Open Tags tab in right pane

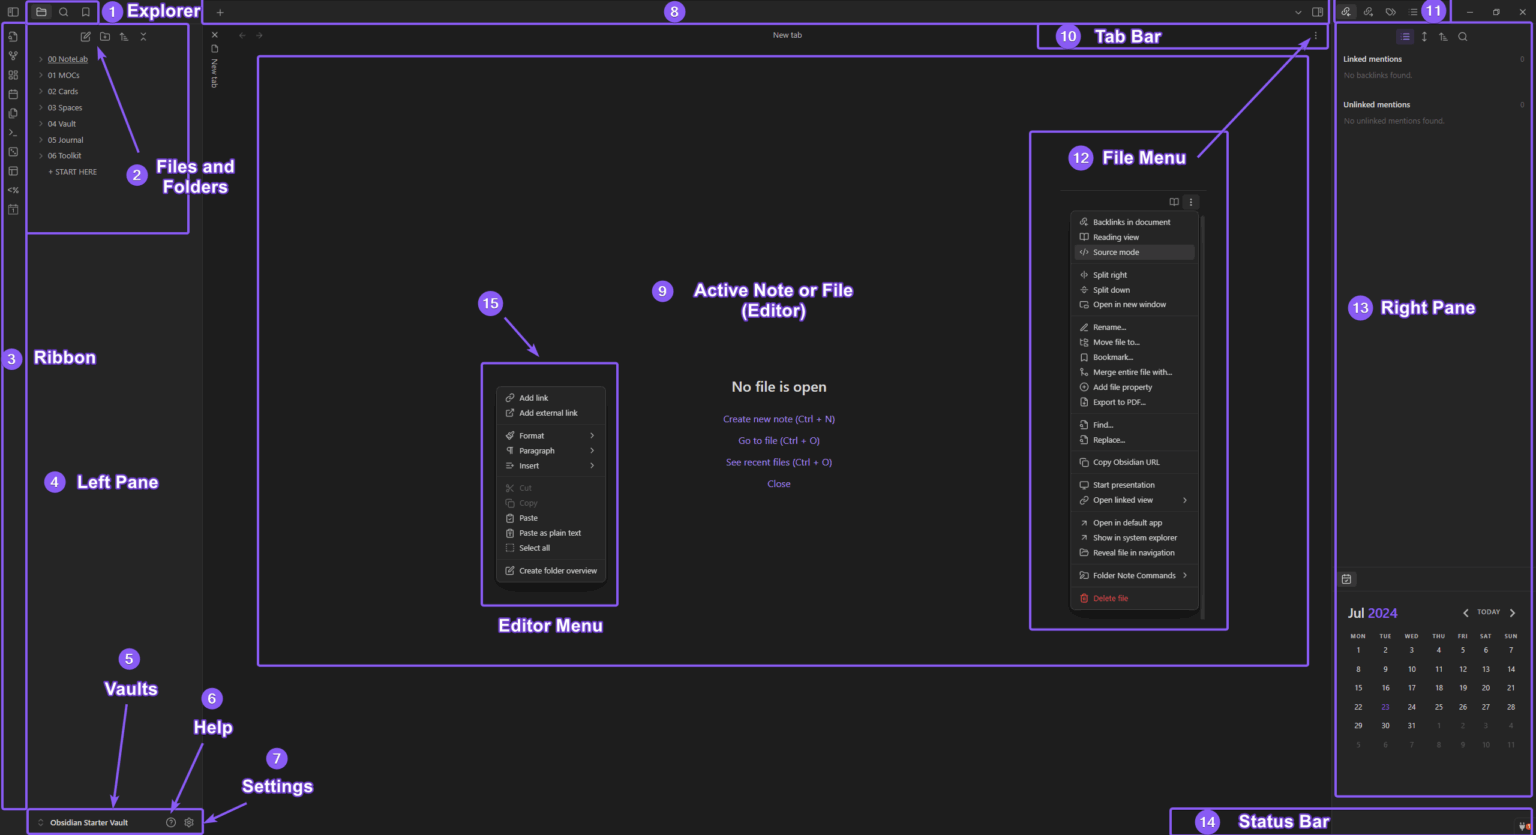coord(1390,12)
